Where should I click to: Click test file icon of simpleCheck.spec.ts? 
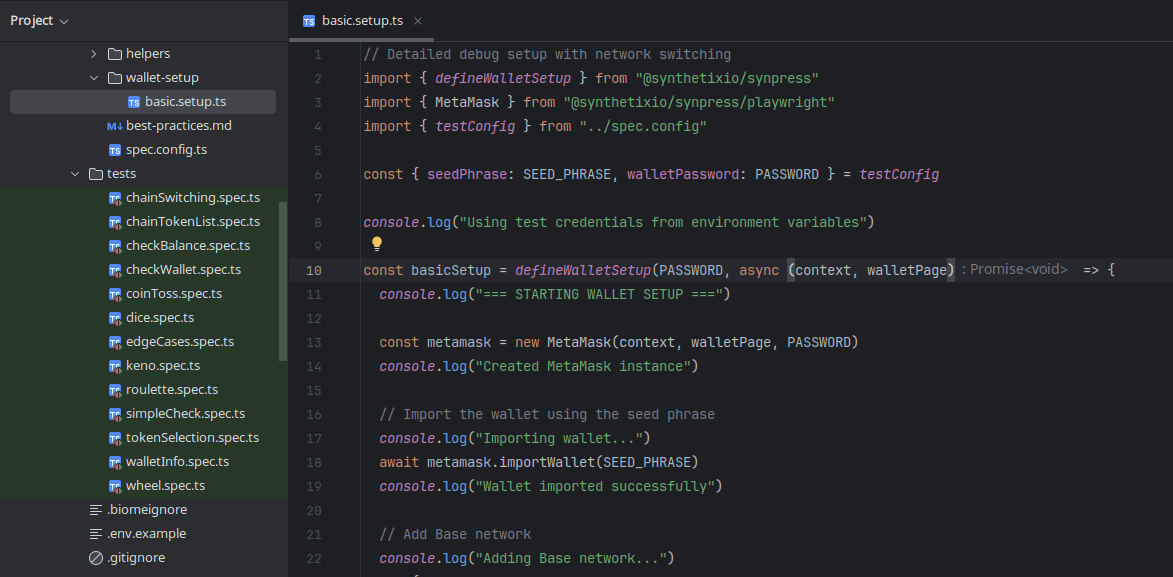114,414
